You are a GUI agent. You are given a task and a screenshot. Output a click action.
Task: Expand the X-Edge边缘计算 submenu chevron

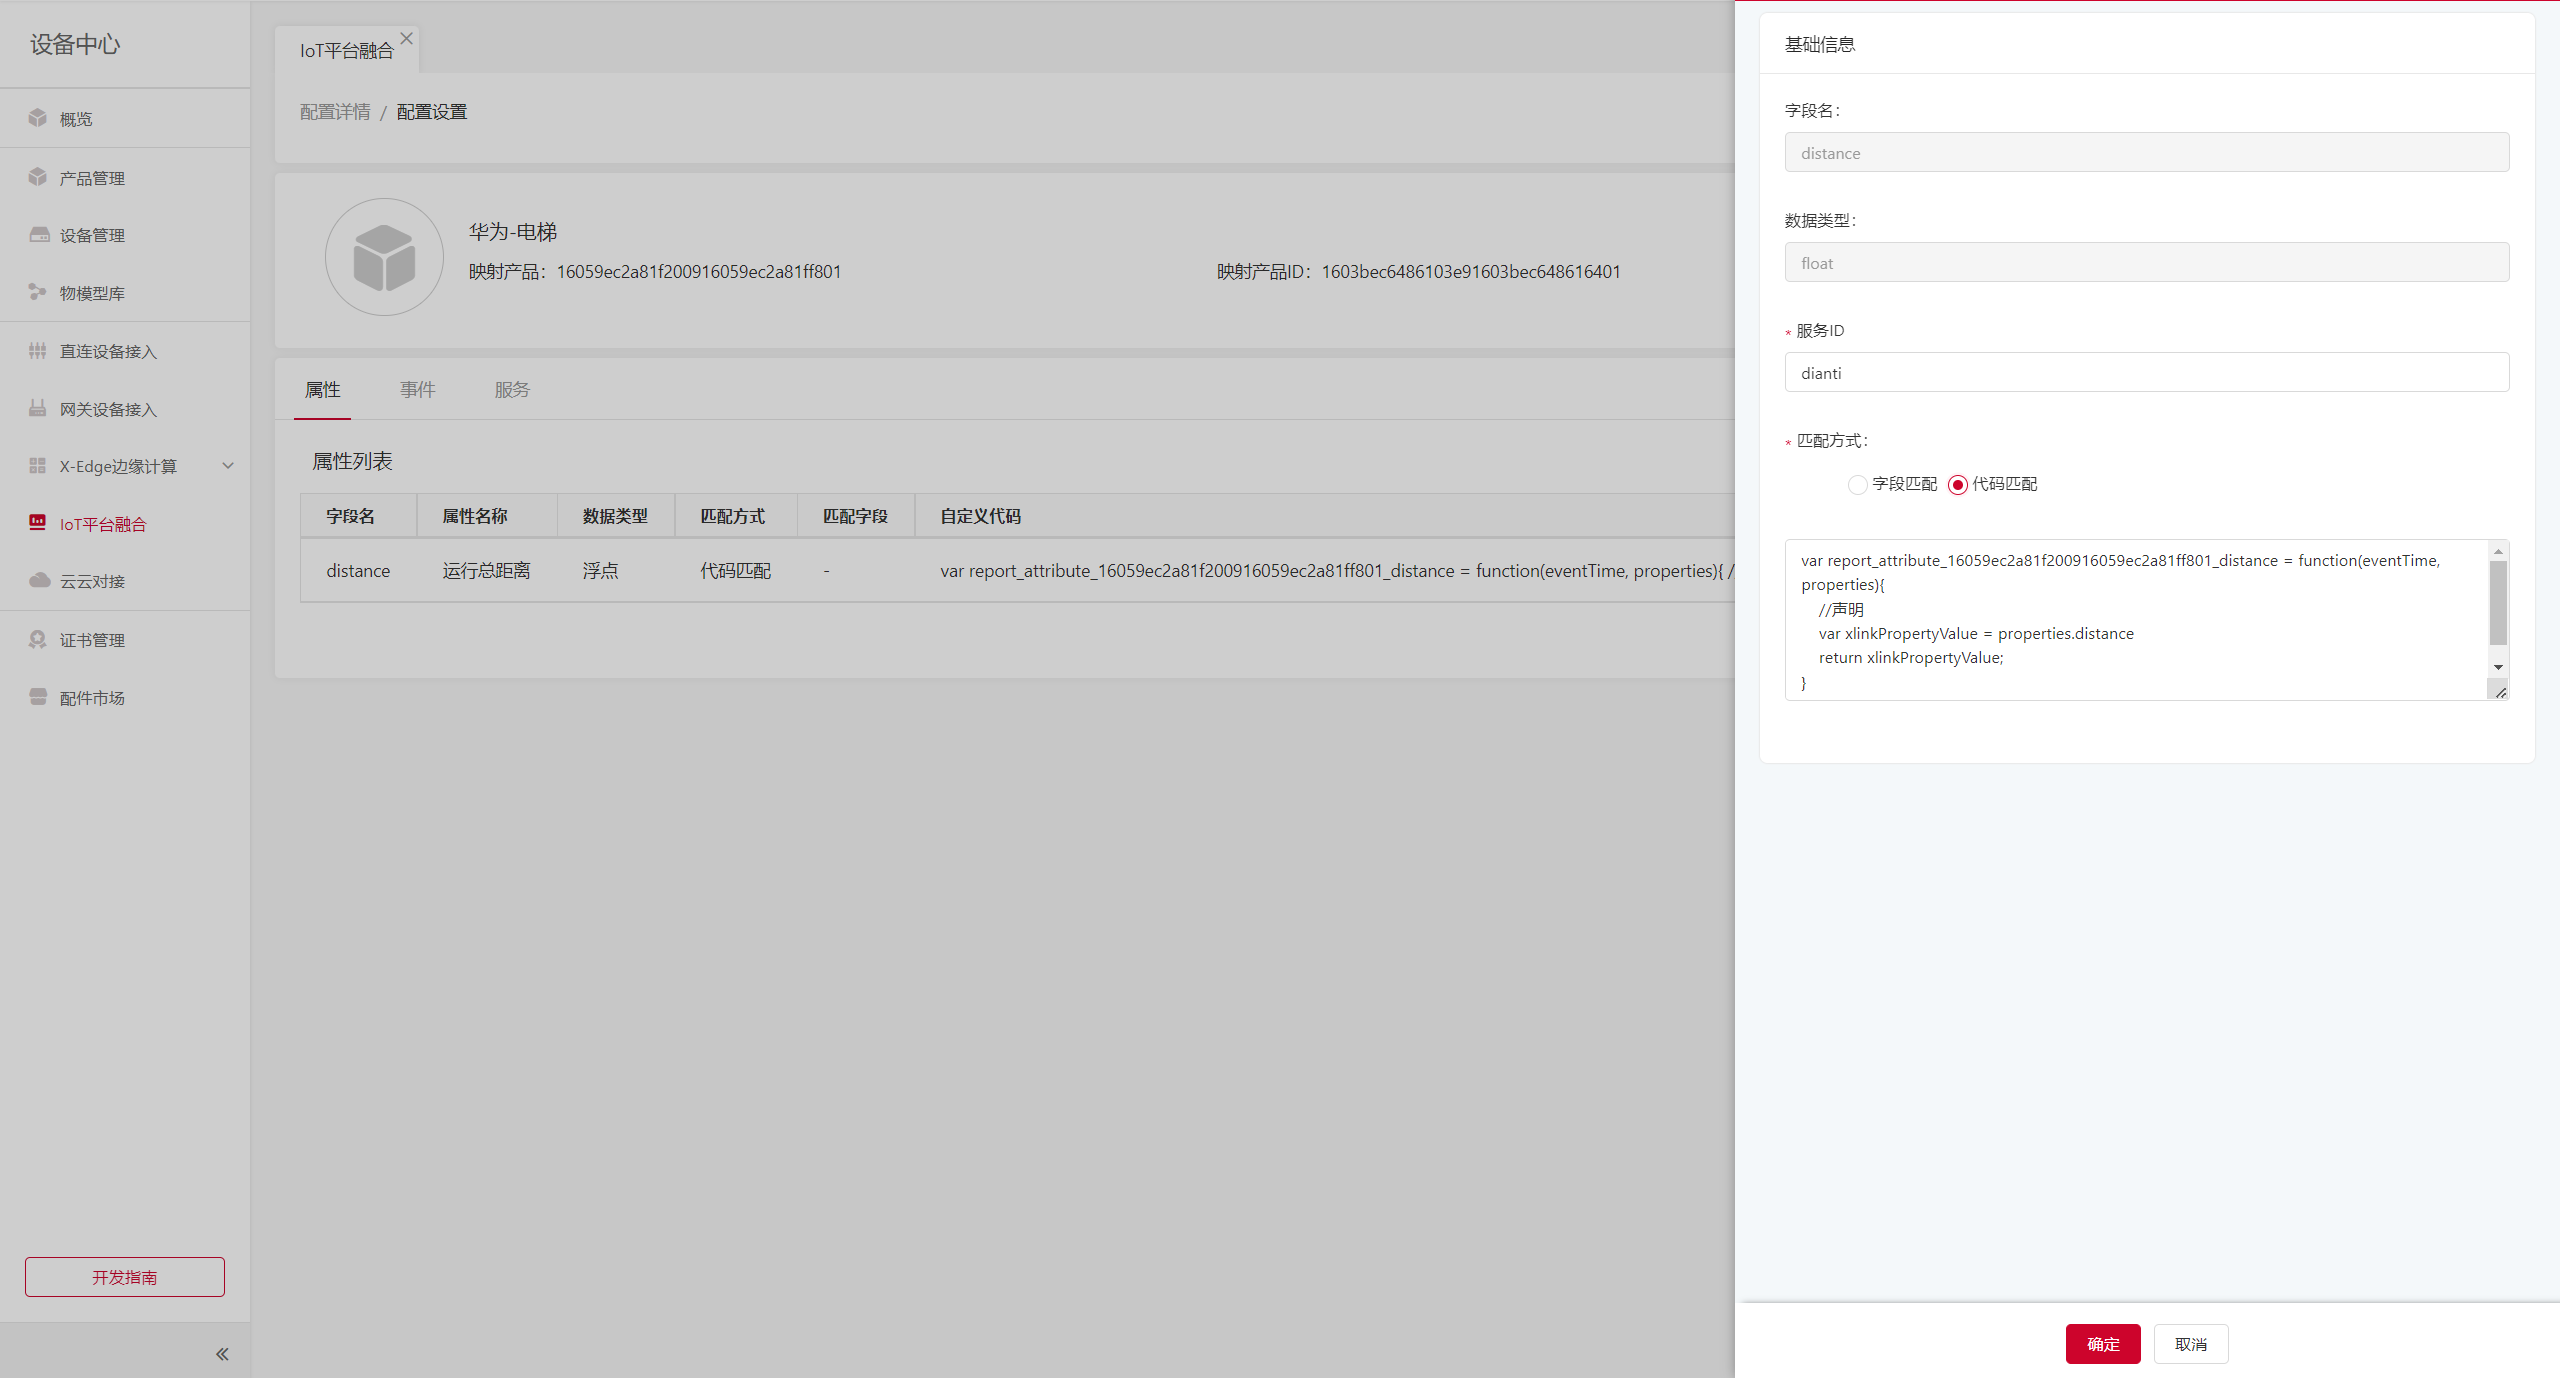coord(228,466)
